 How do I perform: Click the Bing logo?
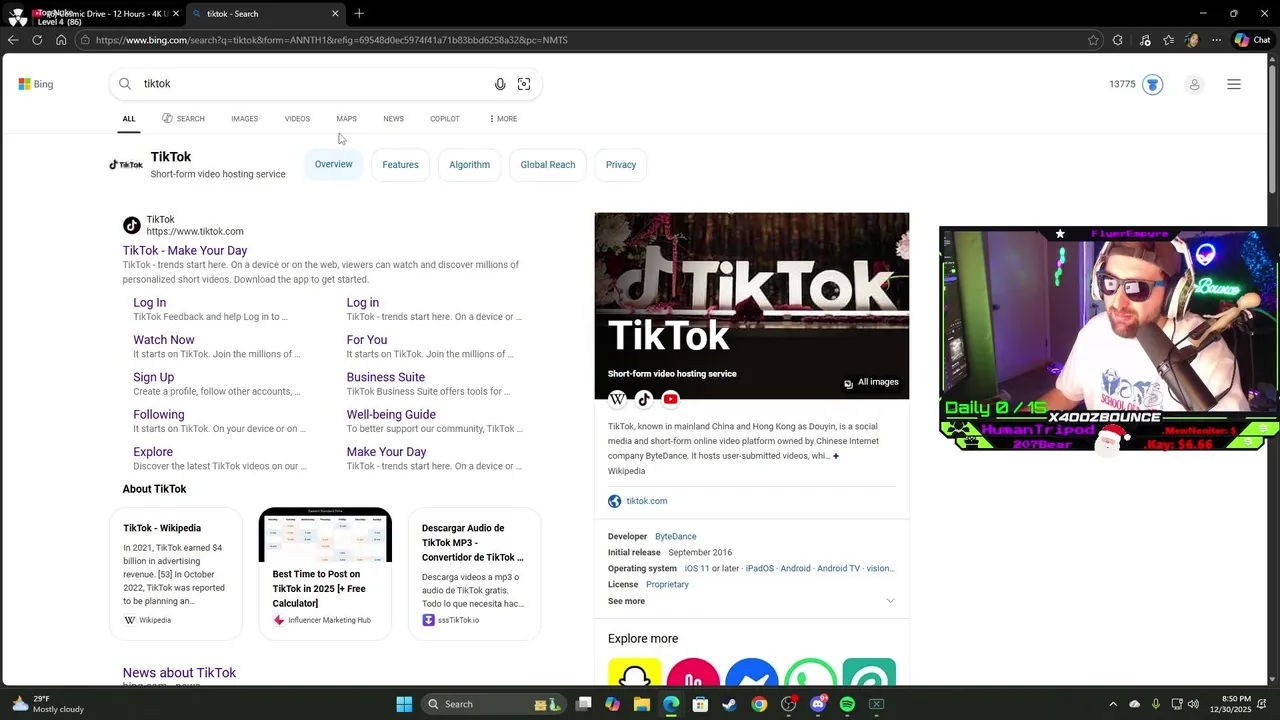pos(36,84)
